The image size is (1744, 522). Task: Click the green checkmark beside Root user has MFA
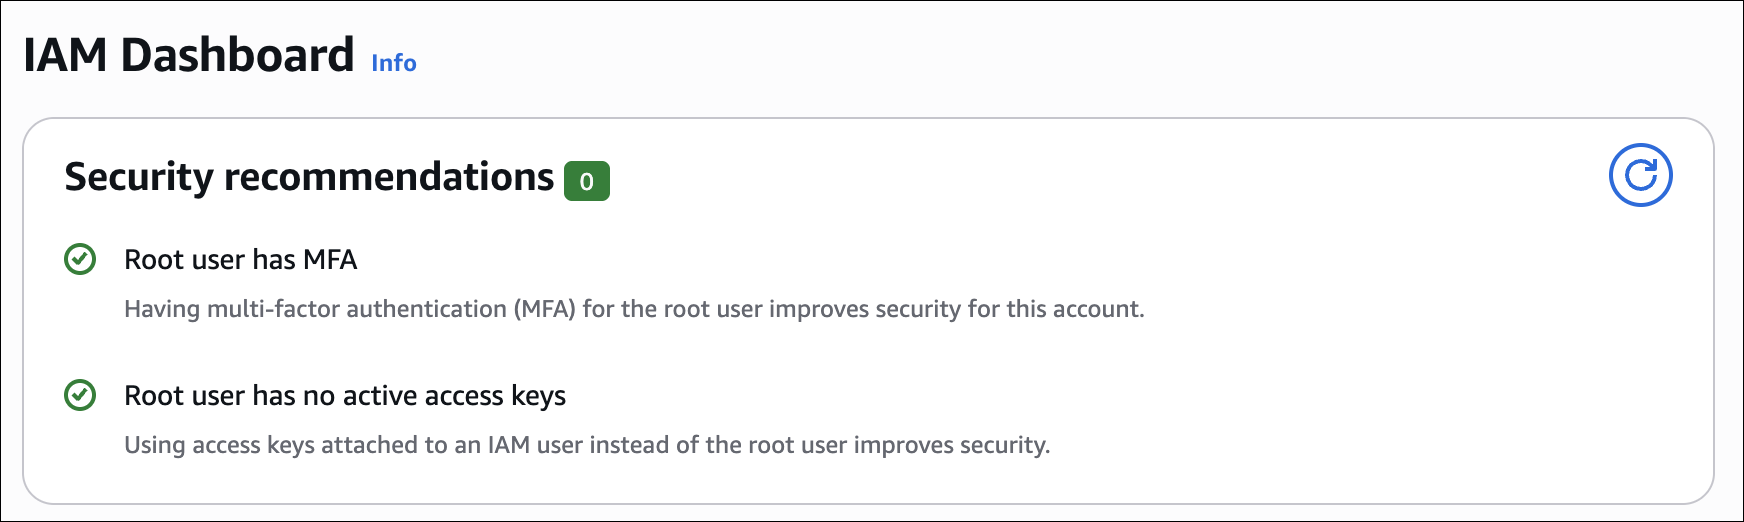click(x=80, y=259)
